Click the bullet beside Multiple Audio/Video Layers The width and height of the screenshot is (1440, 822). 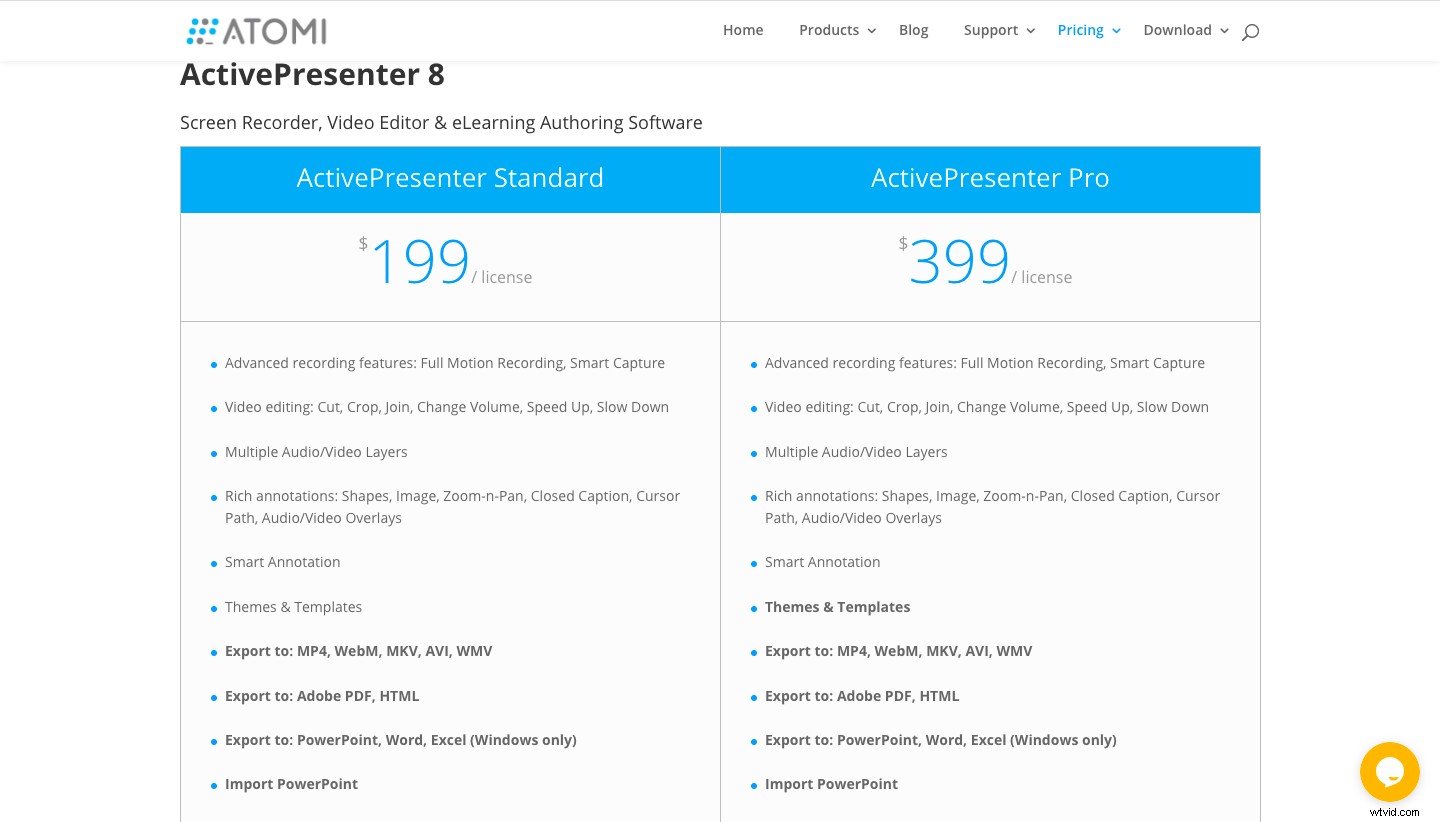point(214,453)
